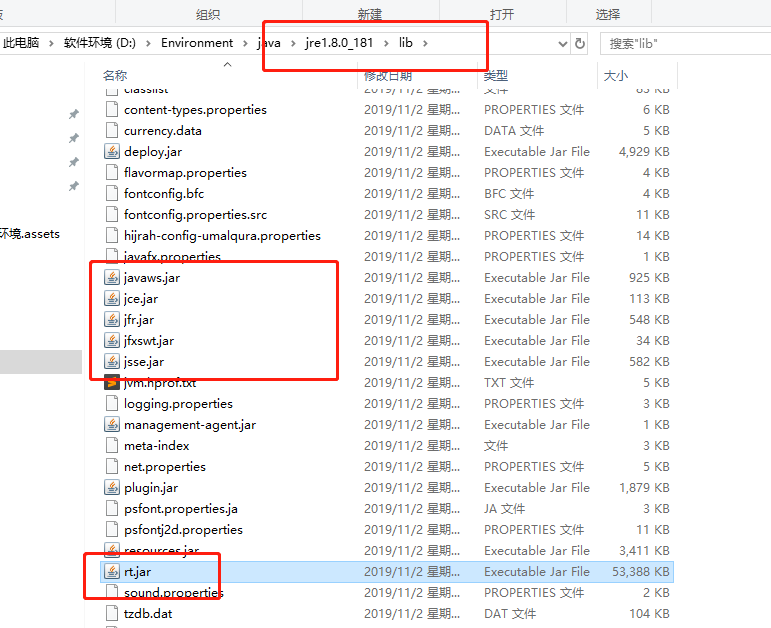Image resolution: width=771 pixels, height=628 pixels.
Task: Expand the chevron after Environment
Action: pyautogui.click(x=245, y=43)
